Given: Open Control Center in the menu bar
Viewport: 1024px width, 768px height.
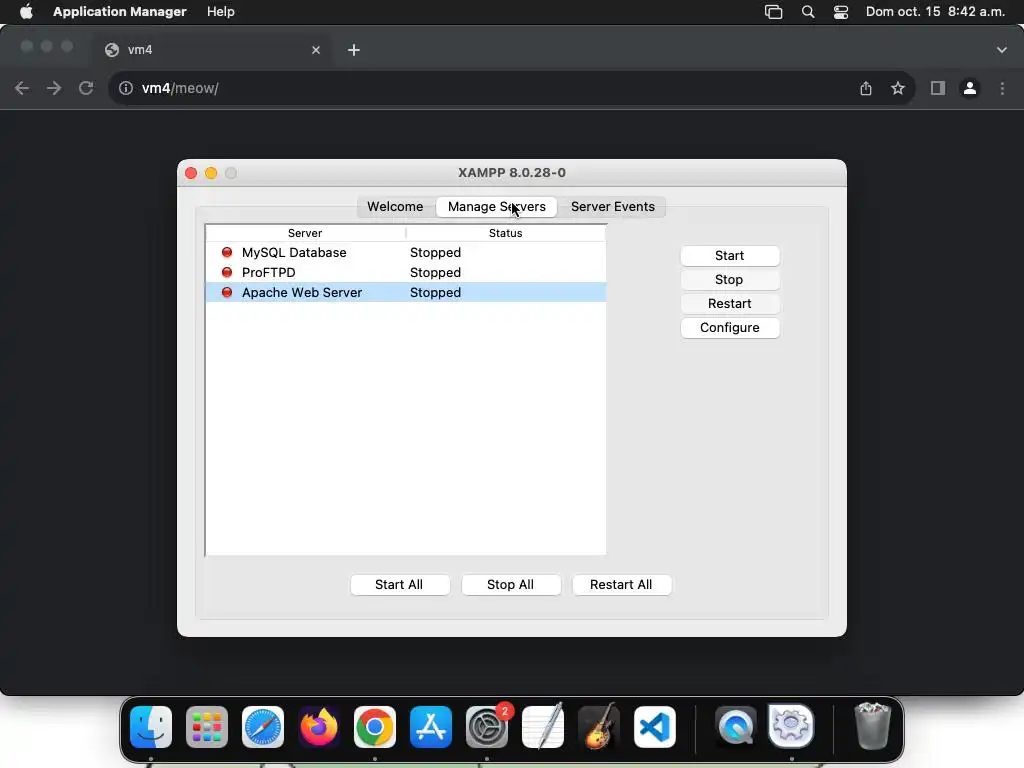Looking at the screenshot, I should click(840, 12).
